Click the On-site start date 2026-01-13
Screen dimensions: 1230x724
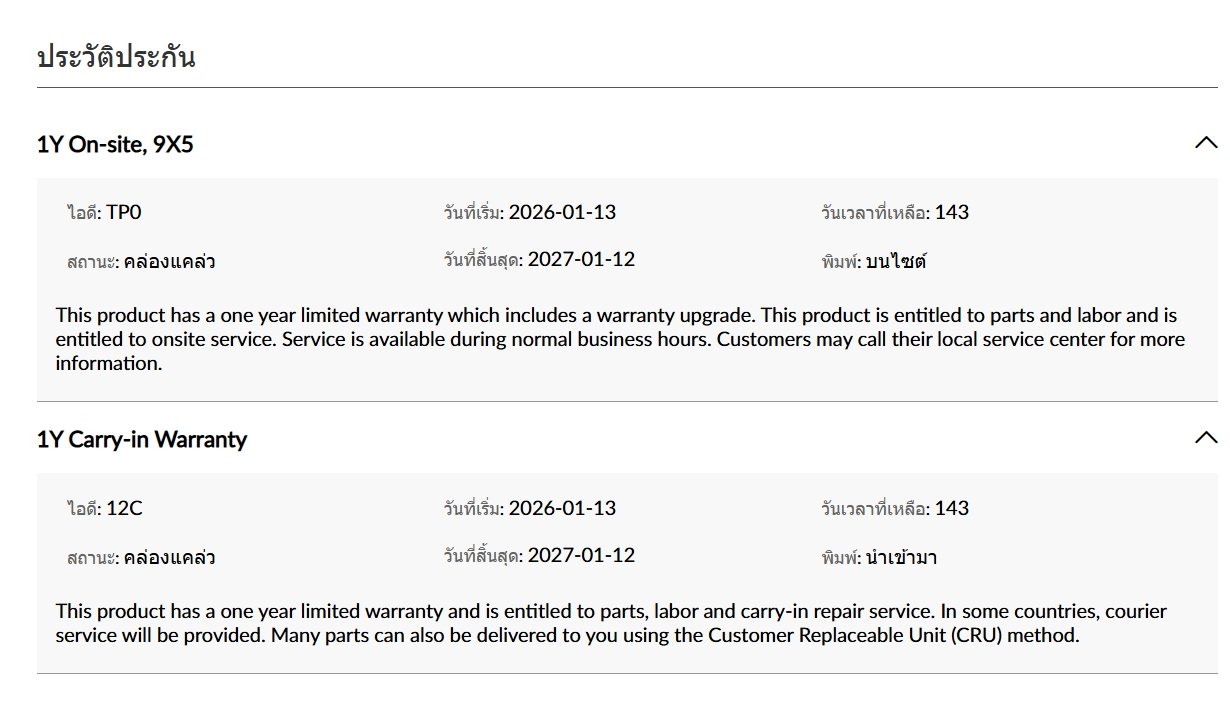point(562,212)
